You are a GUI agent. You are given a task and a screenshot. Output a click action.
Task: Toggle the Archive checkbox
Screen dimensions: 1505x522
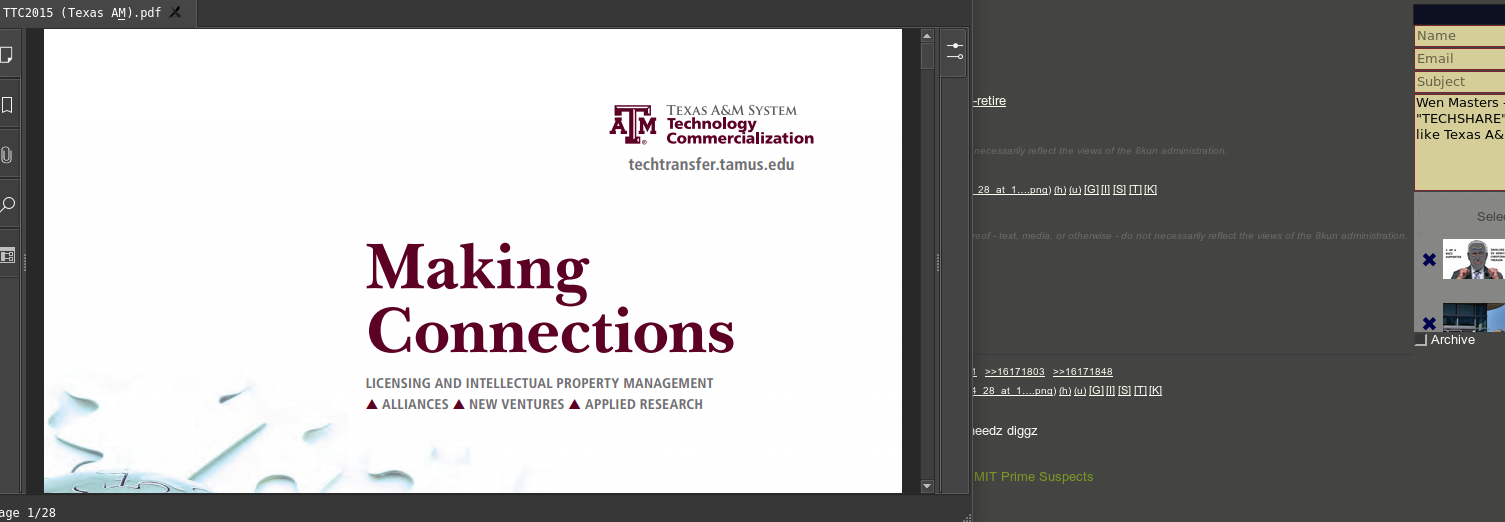tap(1421, 341)
